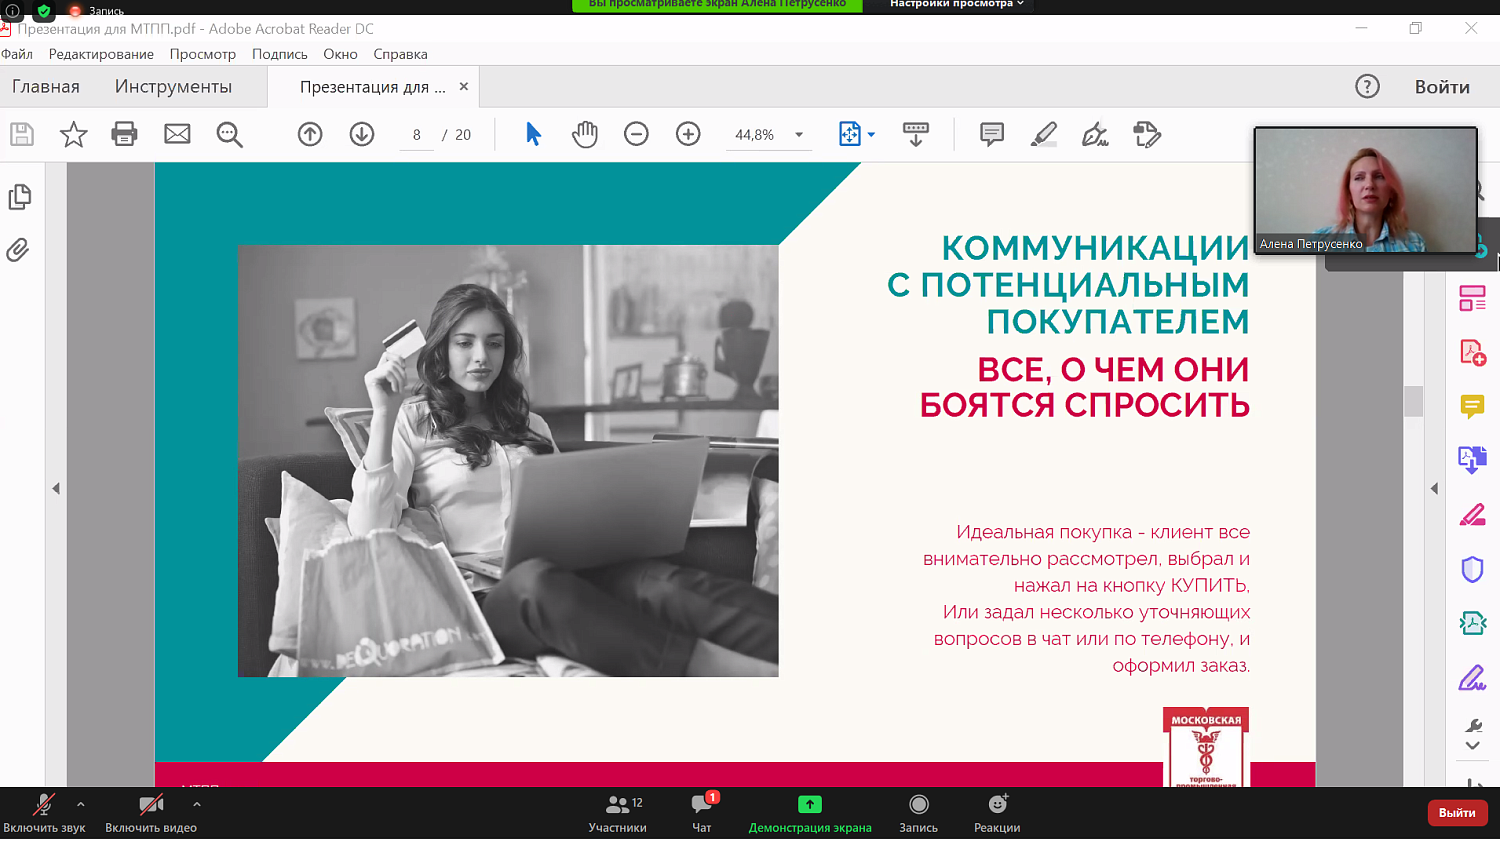This screenshot has height=842, width=1500.
Task: Open Настройки просмотра view options dropdown
Action: 957,5
